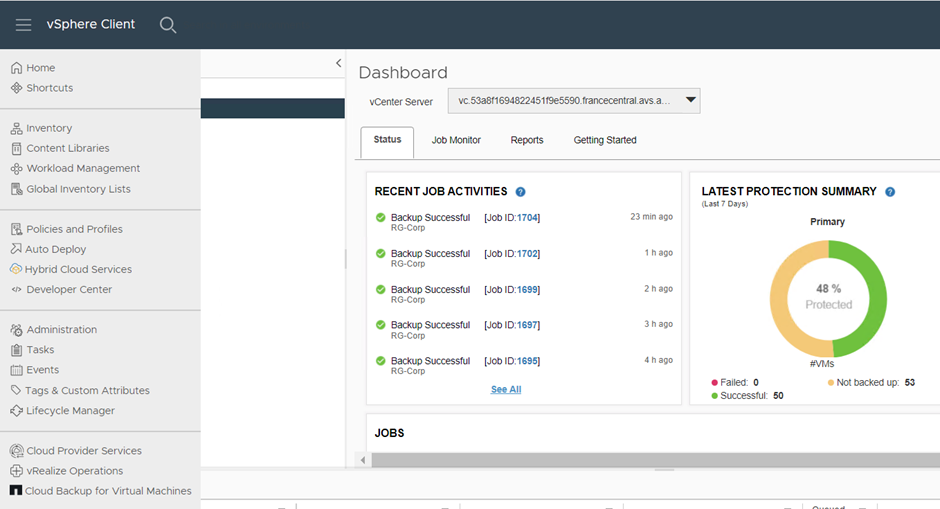Click success icon for Job 1695

pyautogui.click(x=381, y=361)
